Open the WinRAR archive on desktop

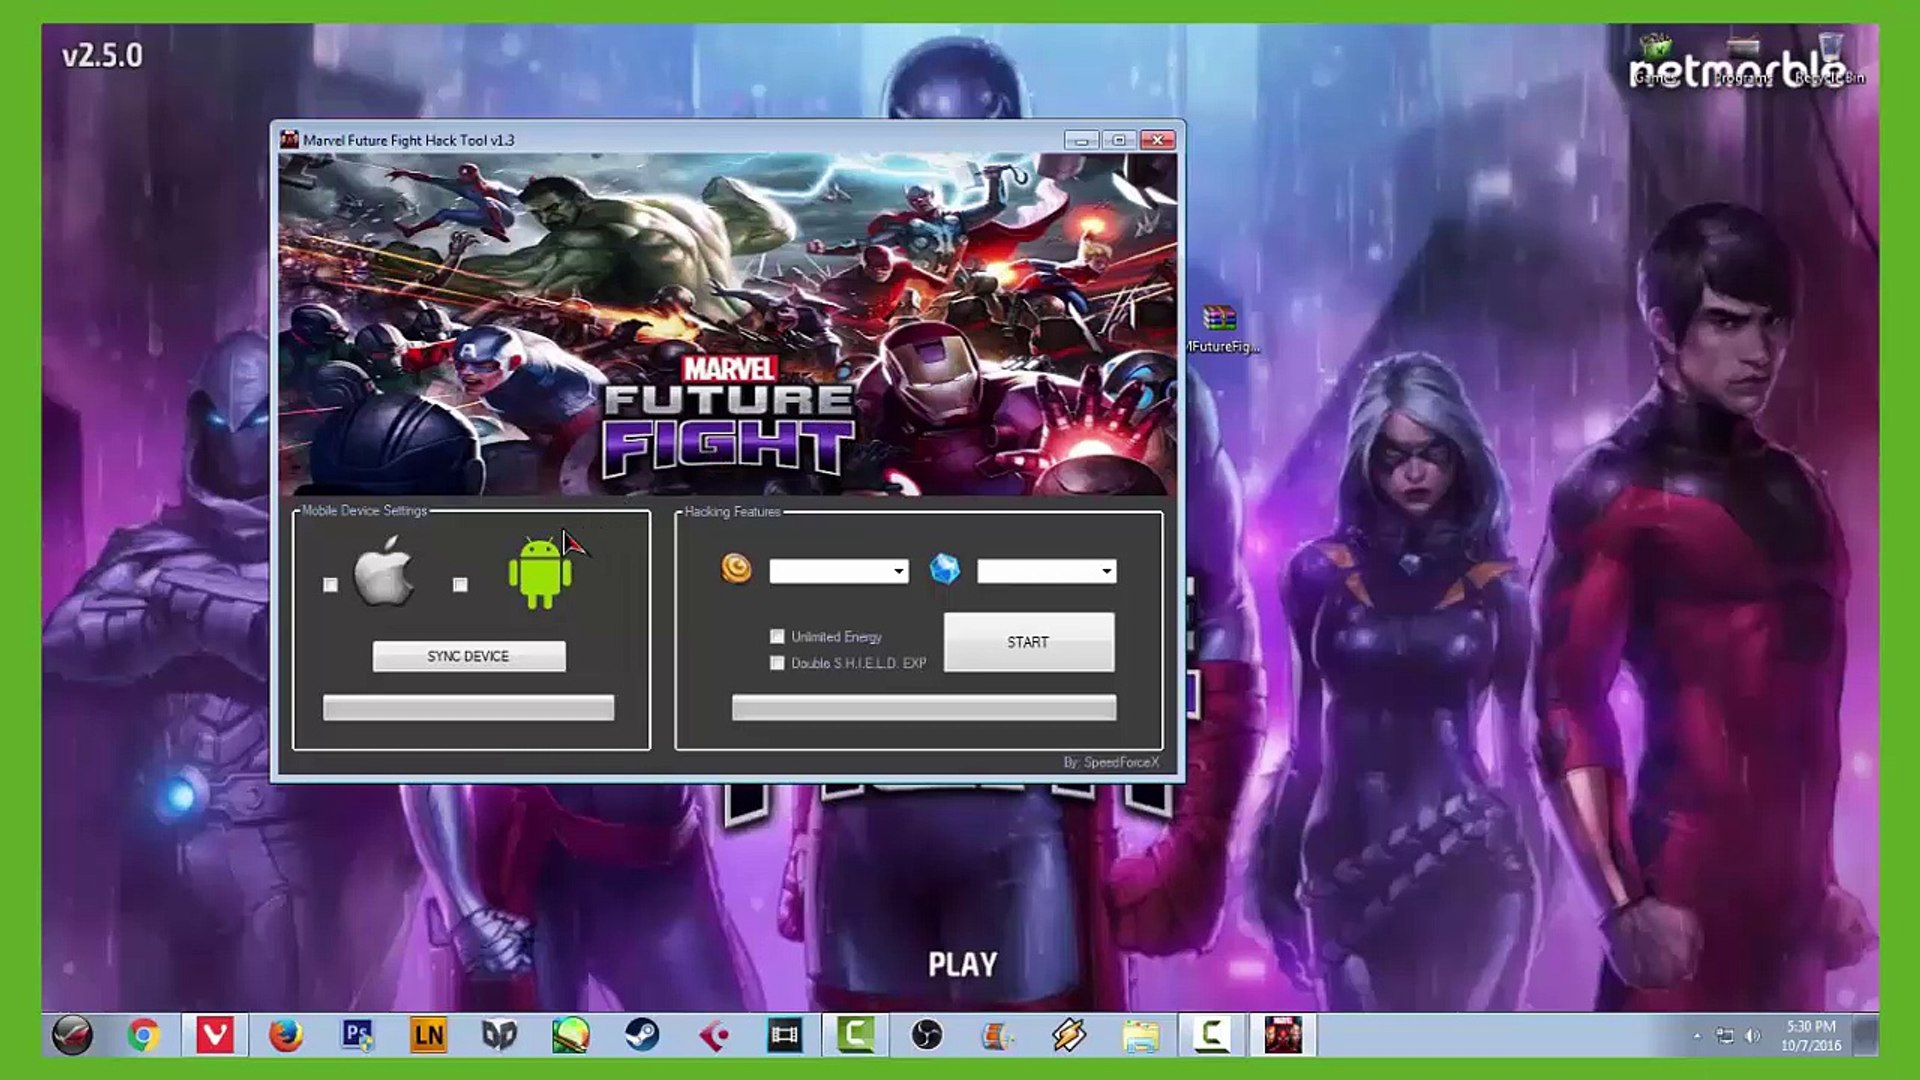(x=1220, y=320)
